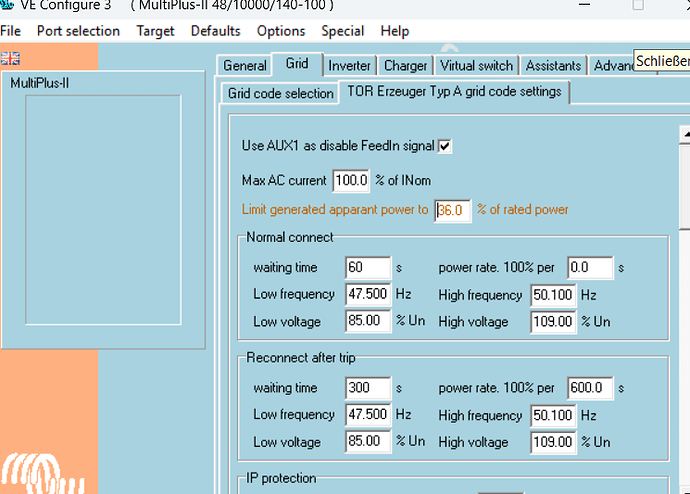The width and height of the screenshot is (690, 494).
Task: Open the Special menu
Action: (x=343, y=31)
